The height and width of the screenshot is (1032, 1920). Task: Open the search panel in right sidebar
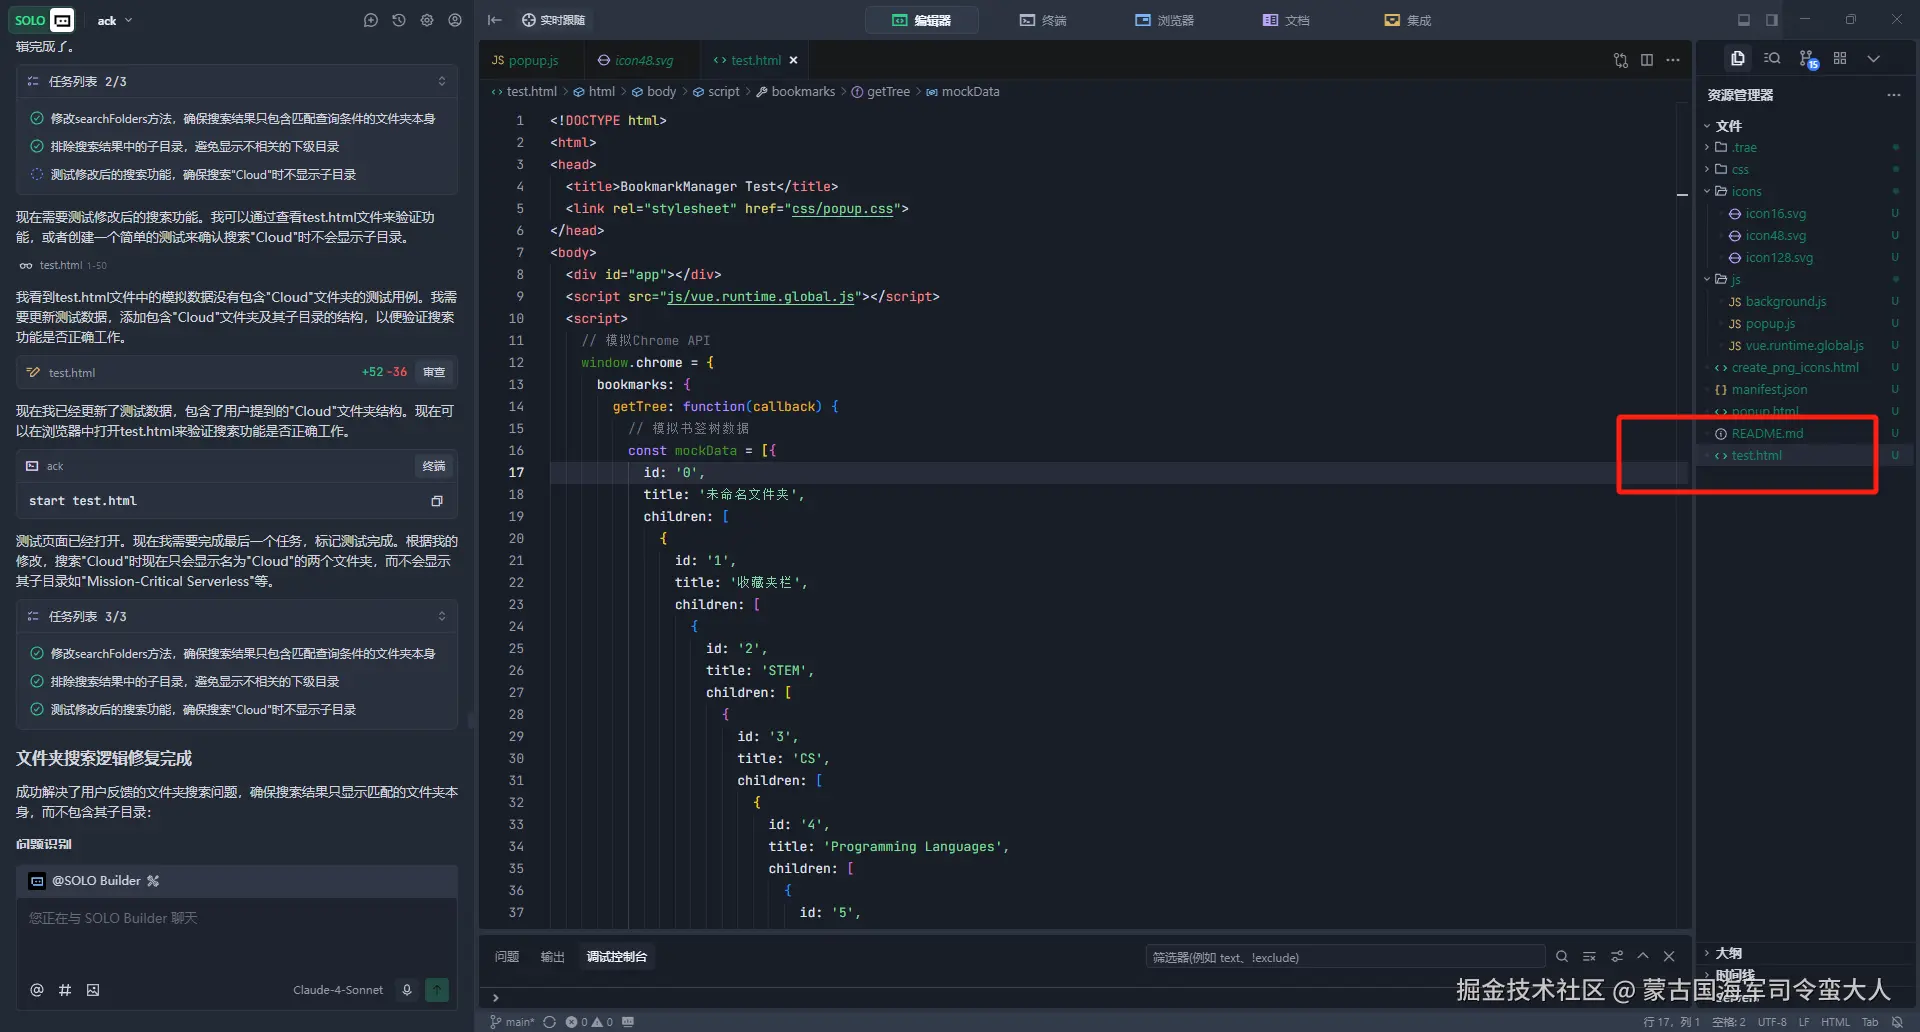pyautogui.click(x=1772, y=59)
